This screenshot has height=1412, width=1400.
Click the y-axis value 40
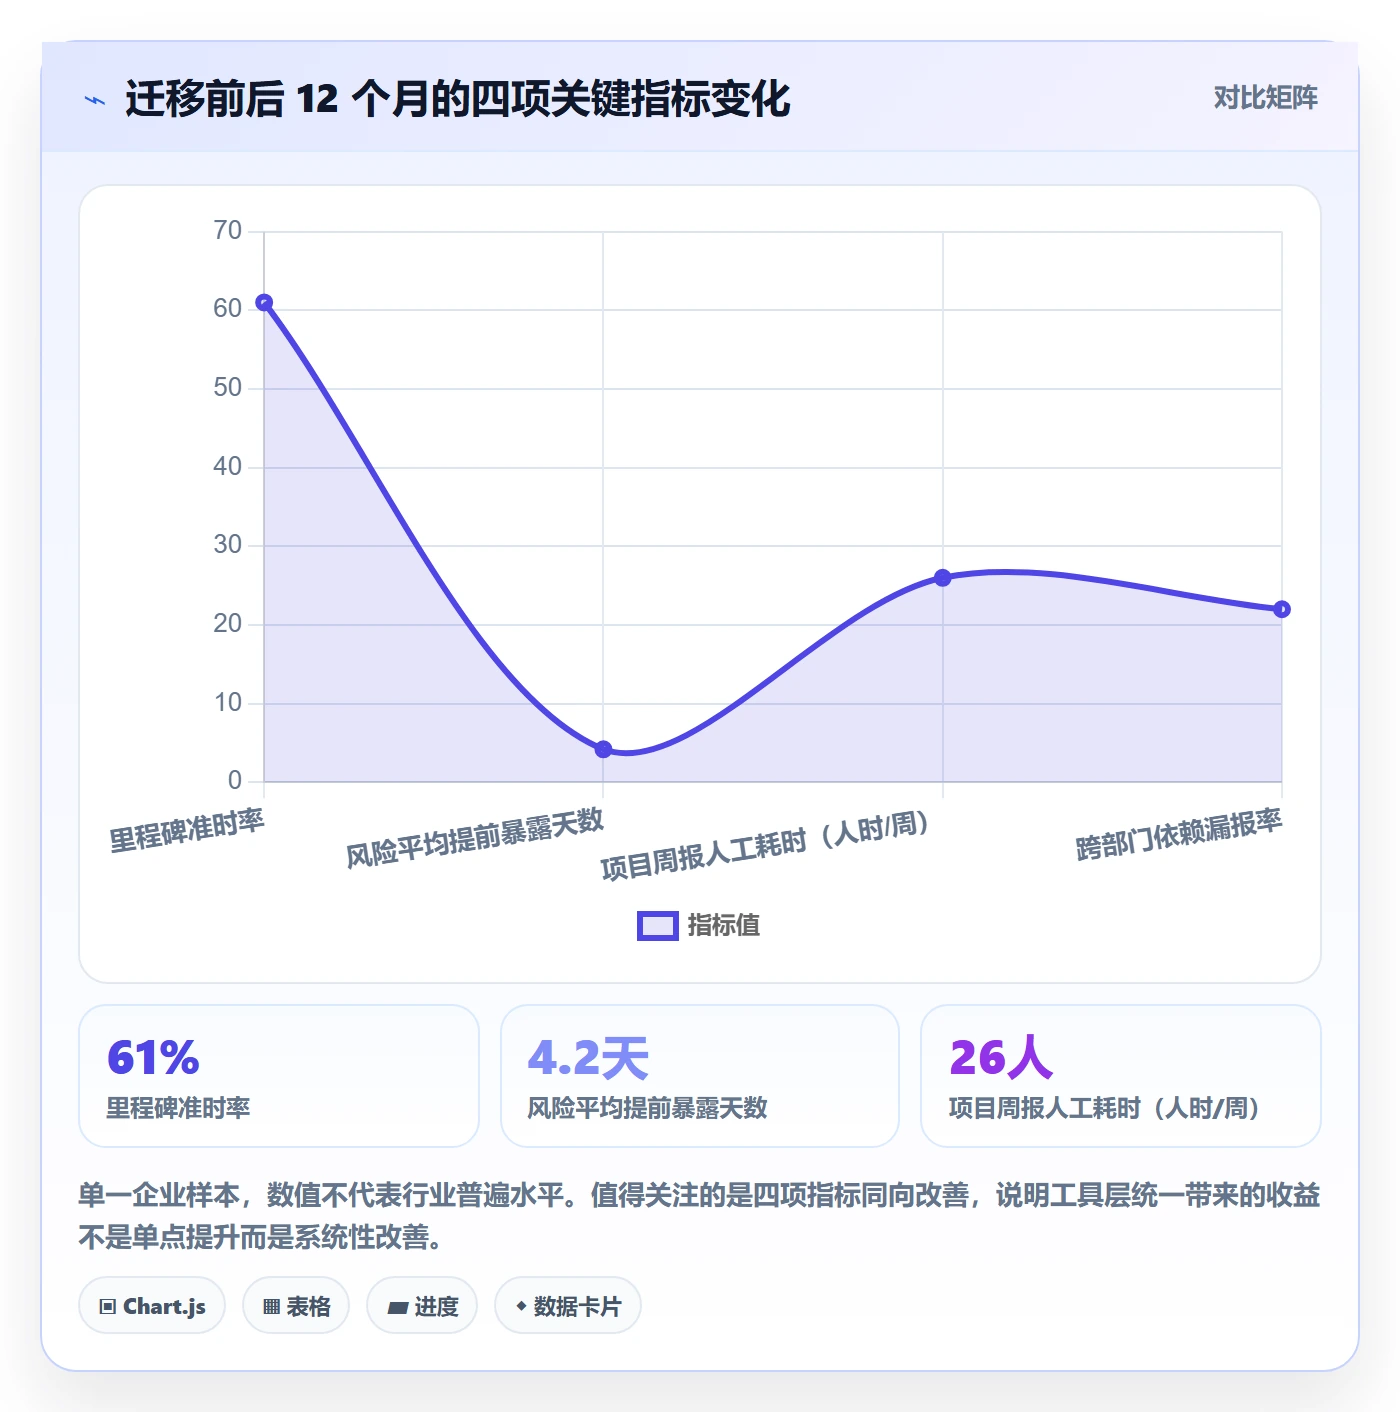point(228,467)
